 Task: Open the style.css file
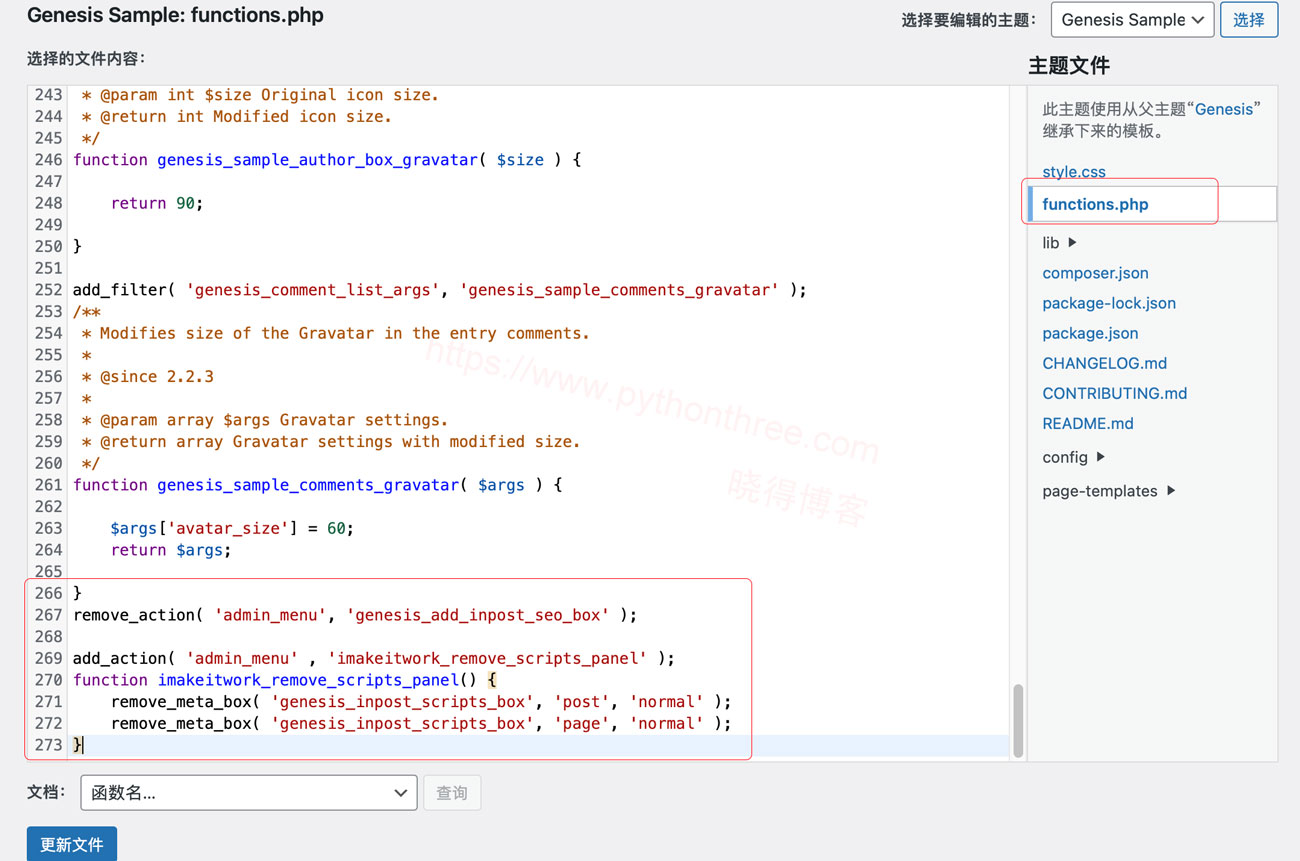1073,171
